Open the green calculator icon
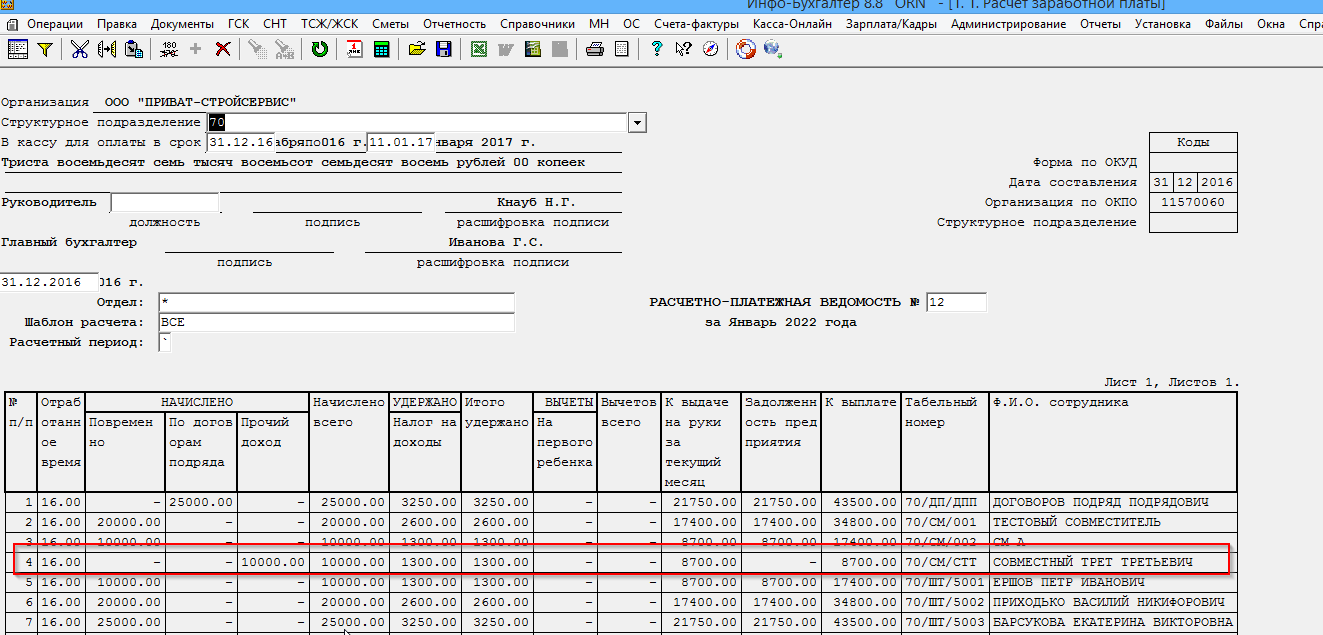 point(381,48)
